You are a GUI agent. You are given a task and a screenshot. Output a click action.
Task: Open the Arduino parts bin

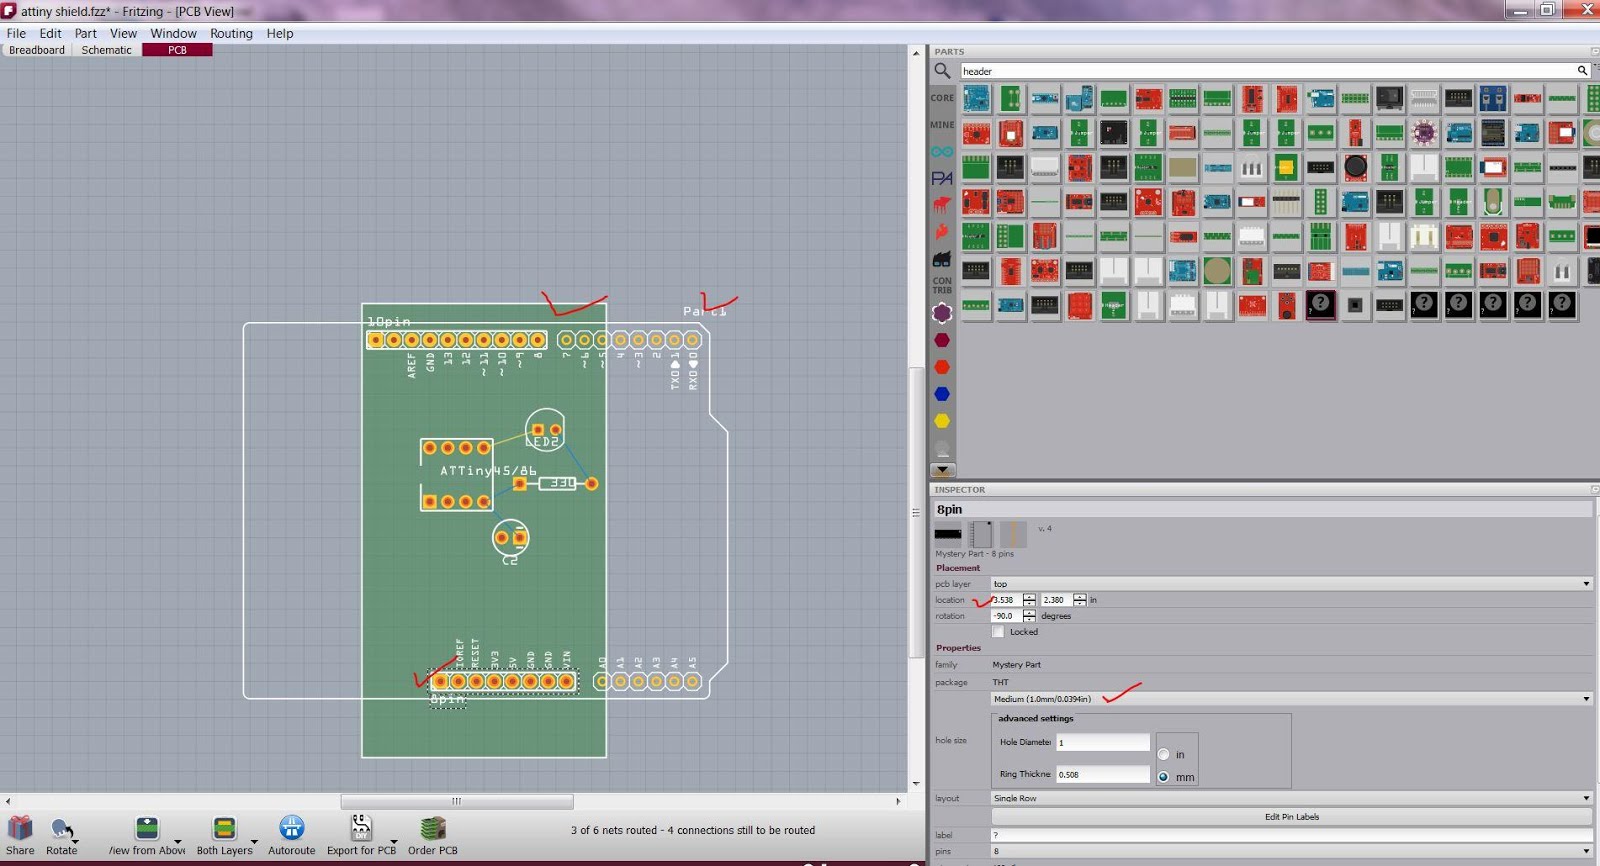[x=942, y=152]
